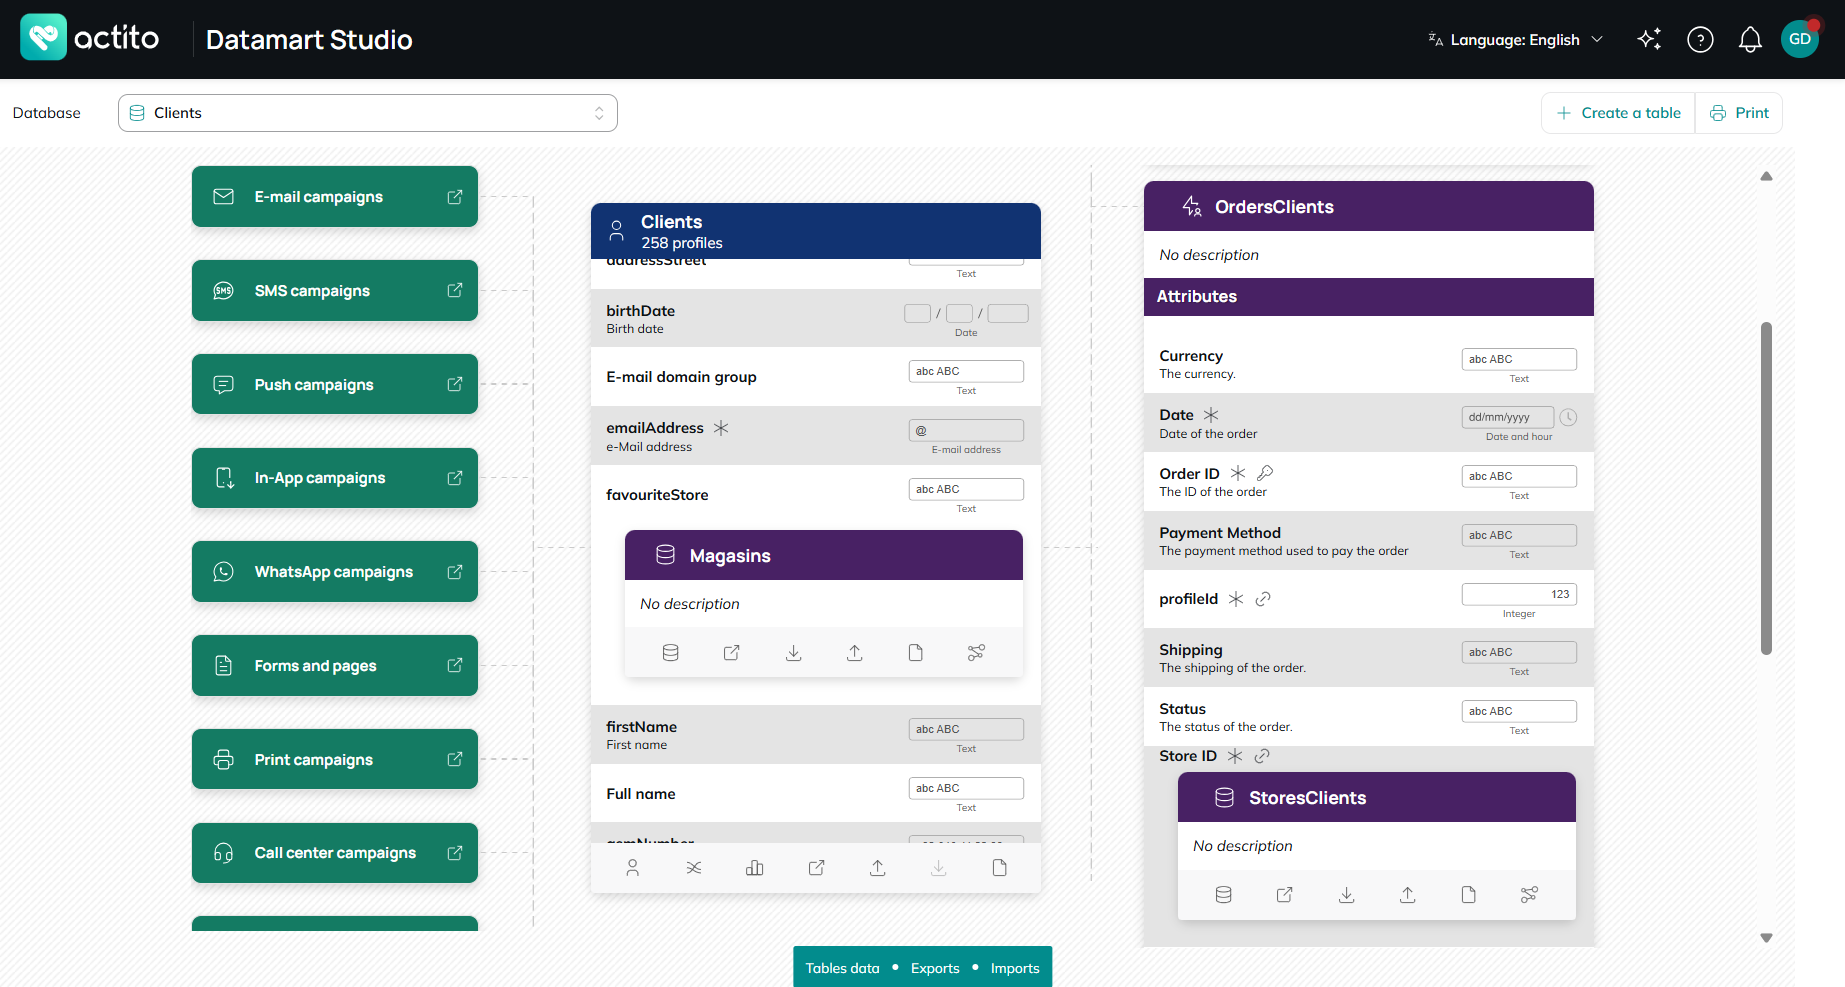Click the download icon in Magasins card
Screen dimensions: 1845x987
point(793,653)
